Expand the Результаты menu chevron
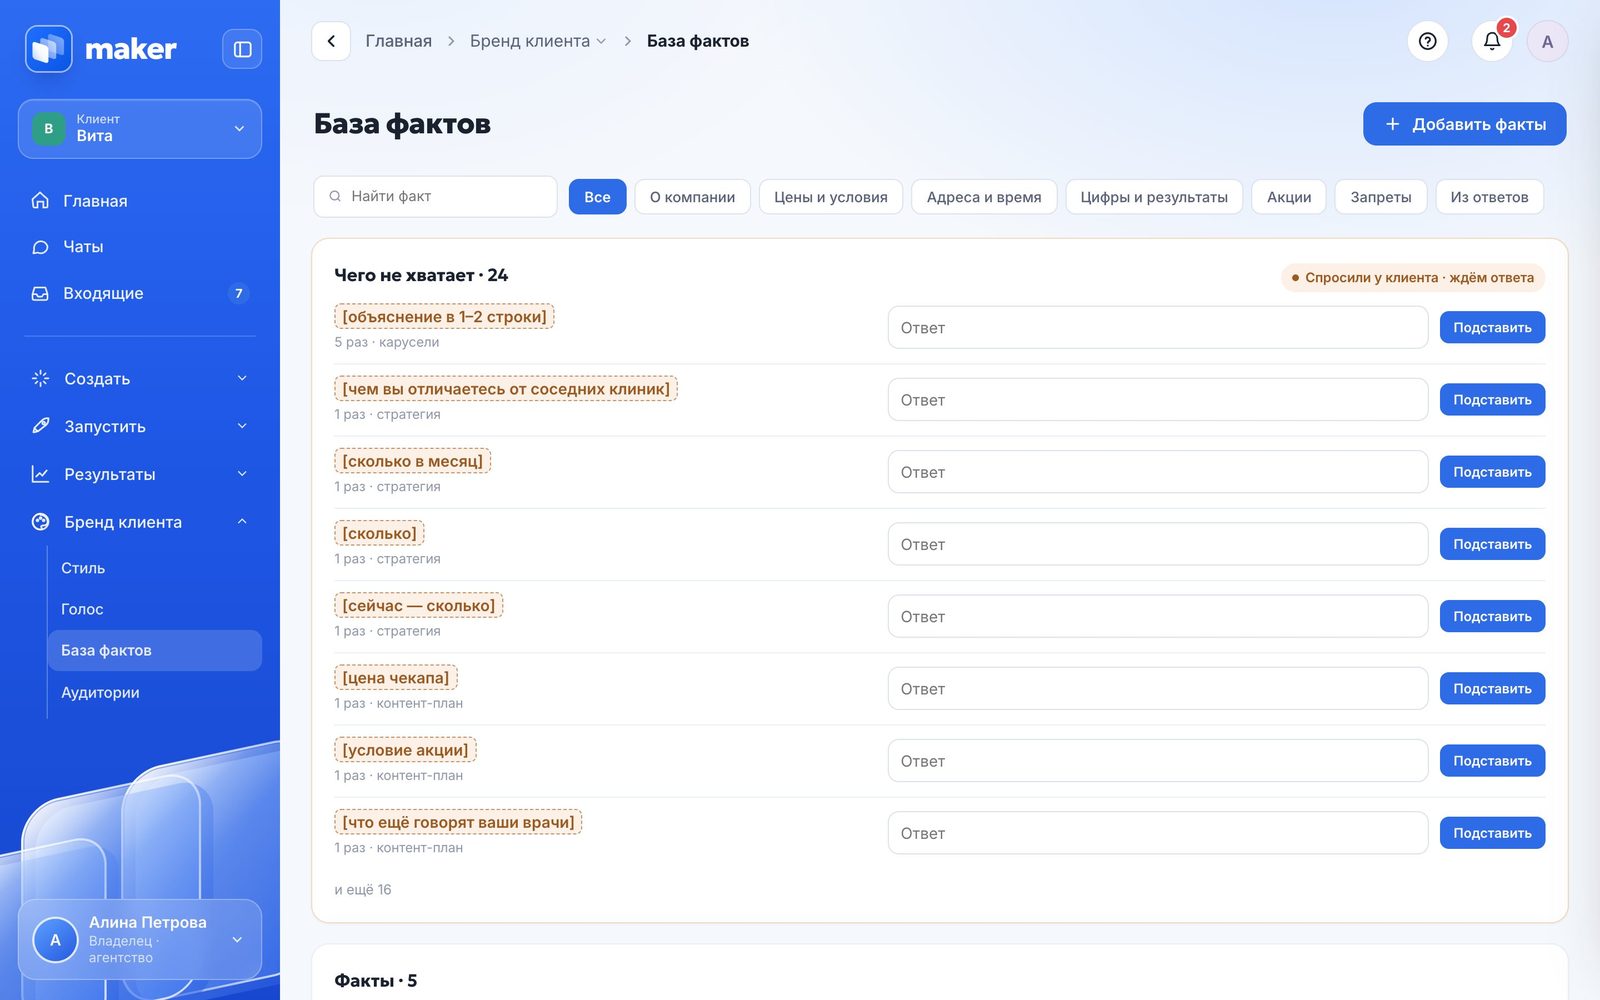This screenshot has width=1600, height=1000. tap(242, 474)
